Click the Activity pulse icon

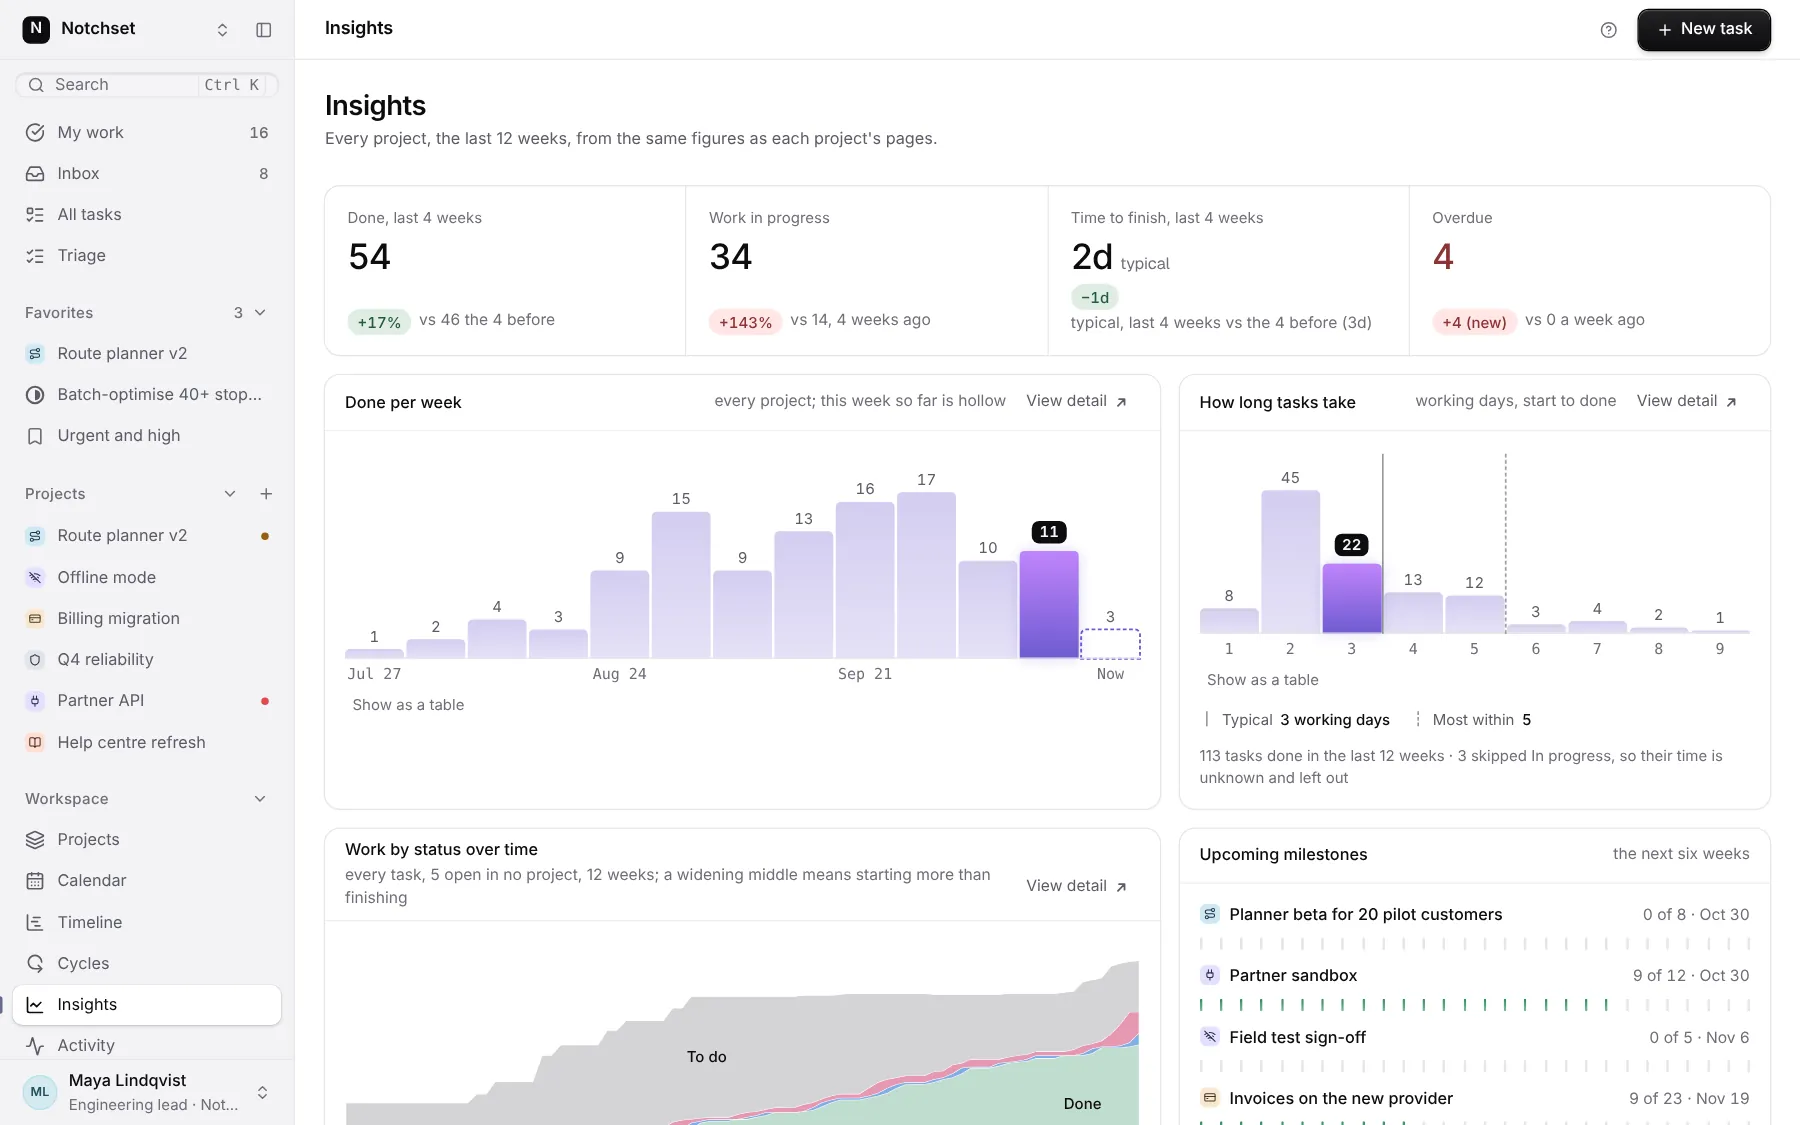[x=35, y=1046]
